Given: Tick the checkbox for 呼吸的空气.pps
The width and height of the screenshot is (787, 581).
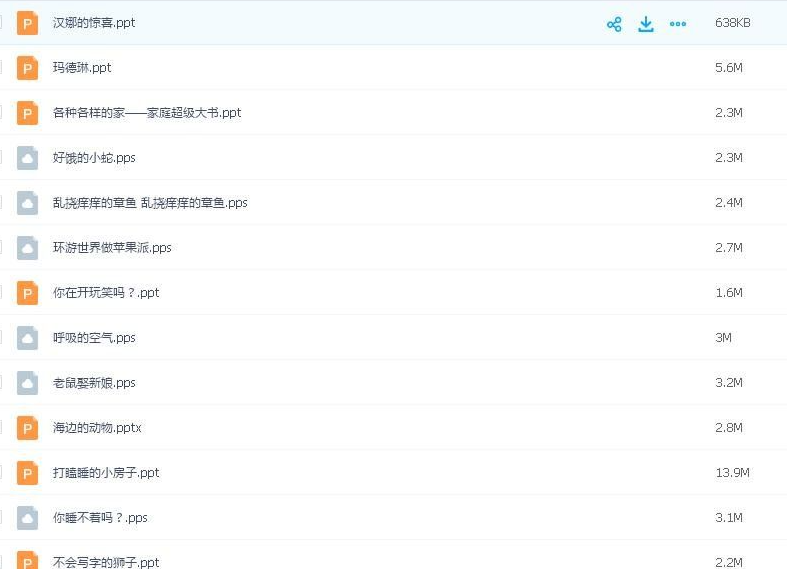Looking at the screenshot, I should coord(1,338).
